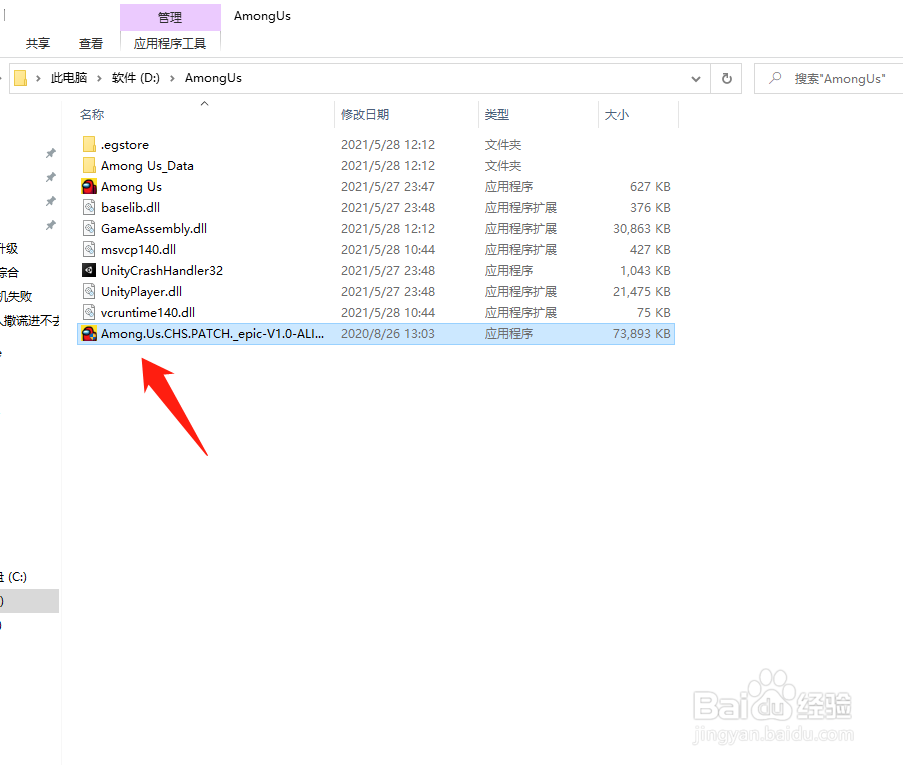Click the 21,475 KB size value
This screenshot has height=765, width=903.
click(x=642, y=291)
